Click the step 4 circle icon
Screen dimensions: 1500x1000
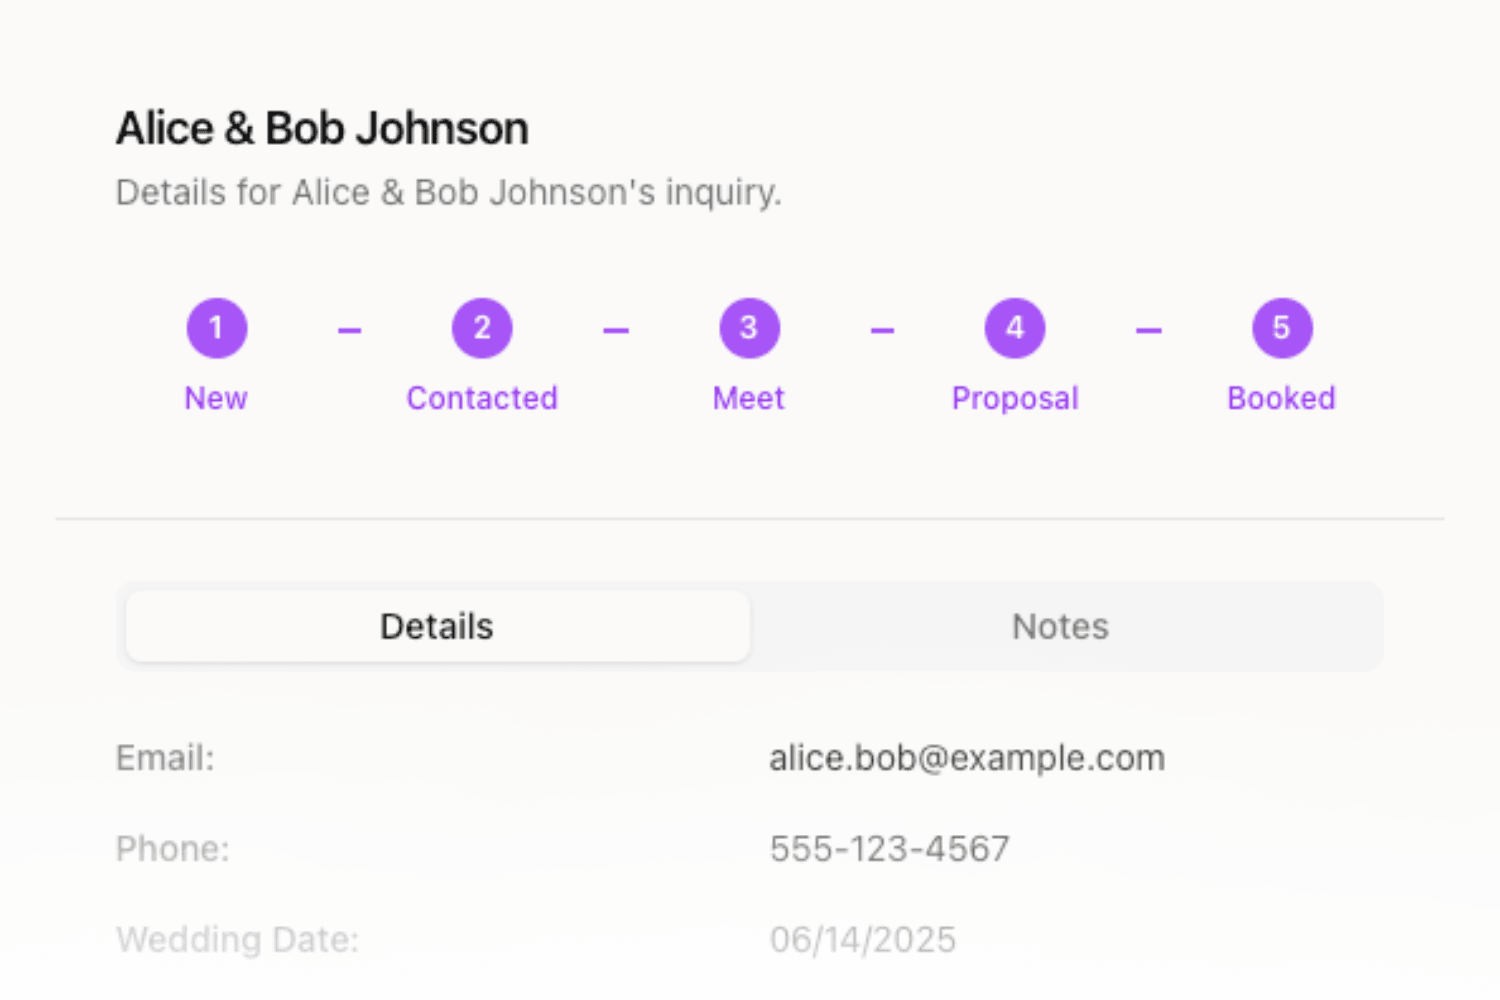click(x=1015, y=328)
